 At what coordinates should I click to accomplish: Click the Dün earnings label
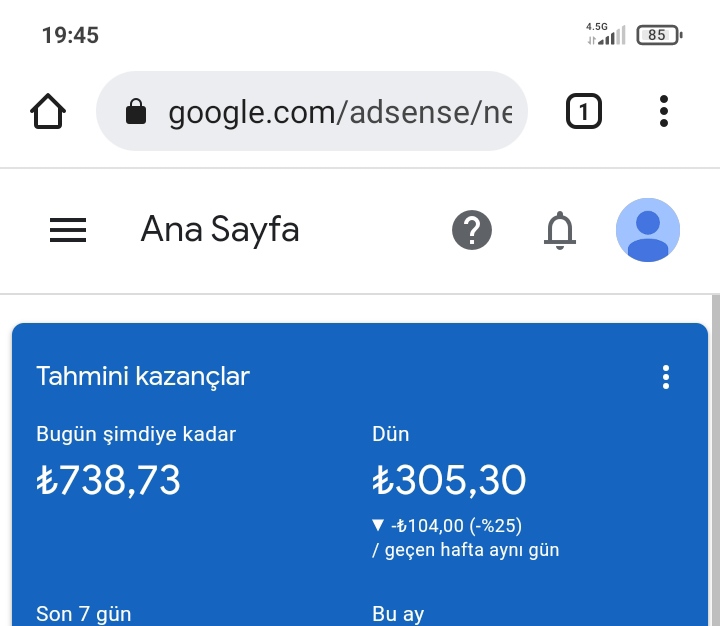click(x=390, y=434)
